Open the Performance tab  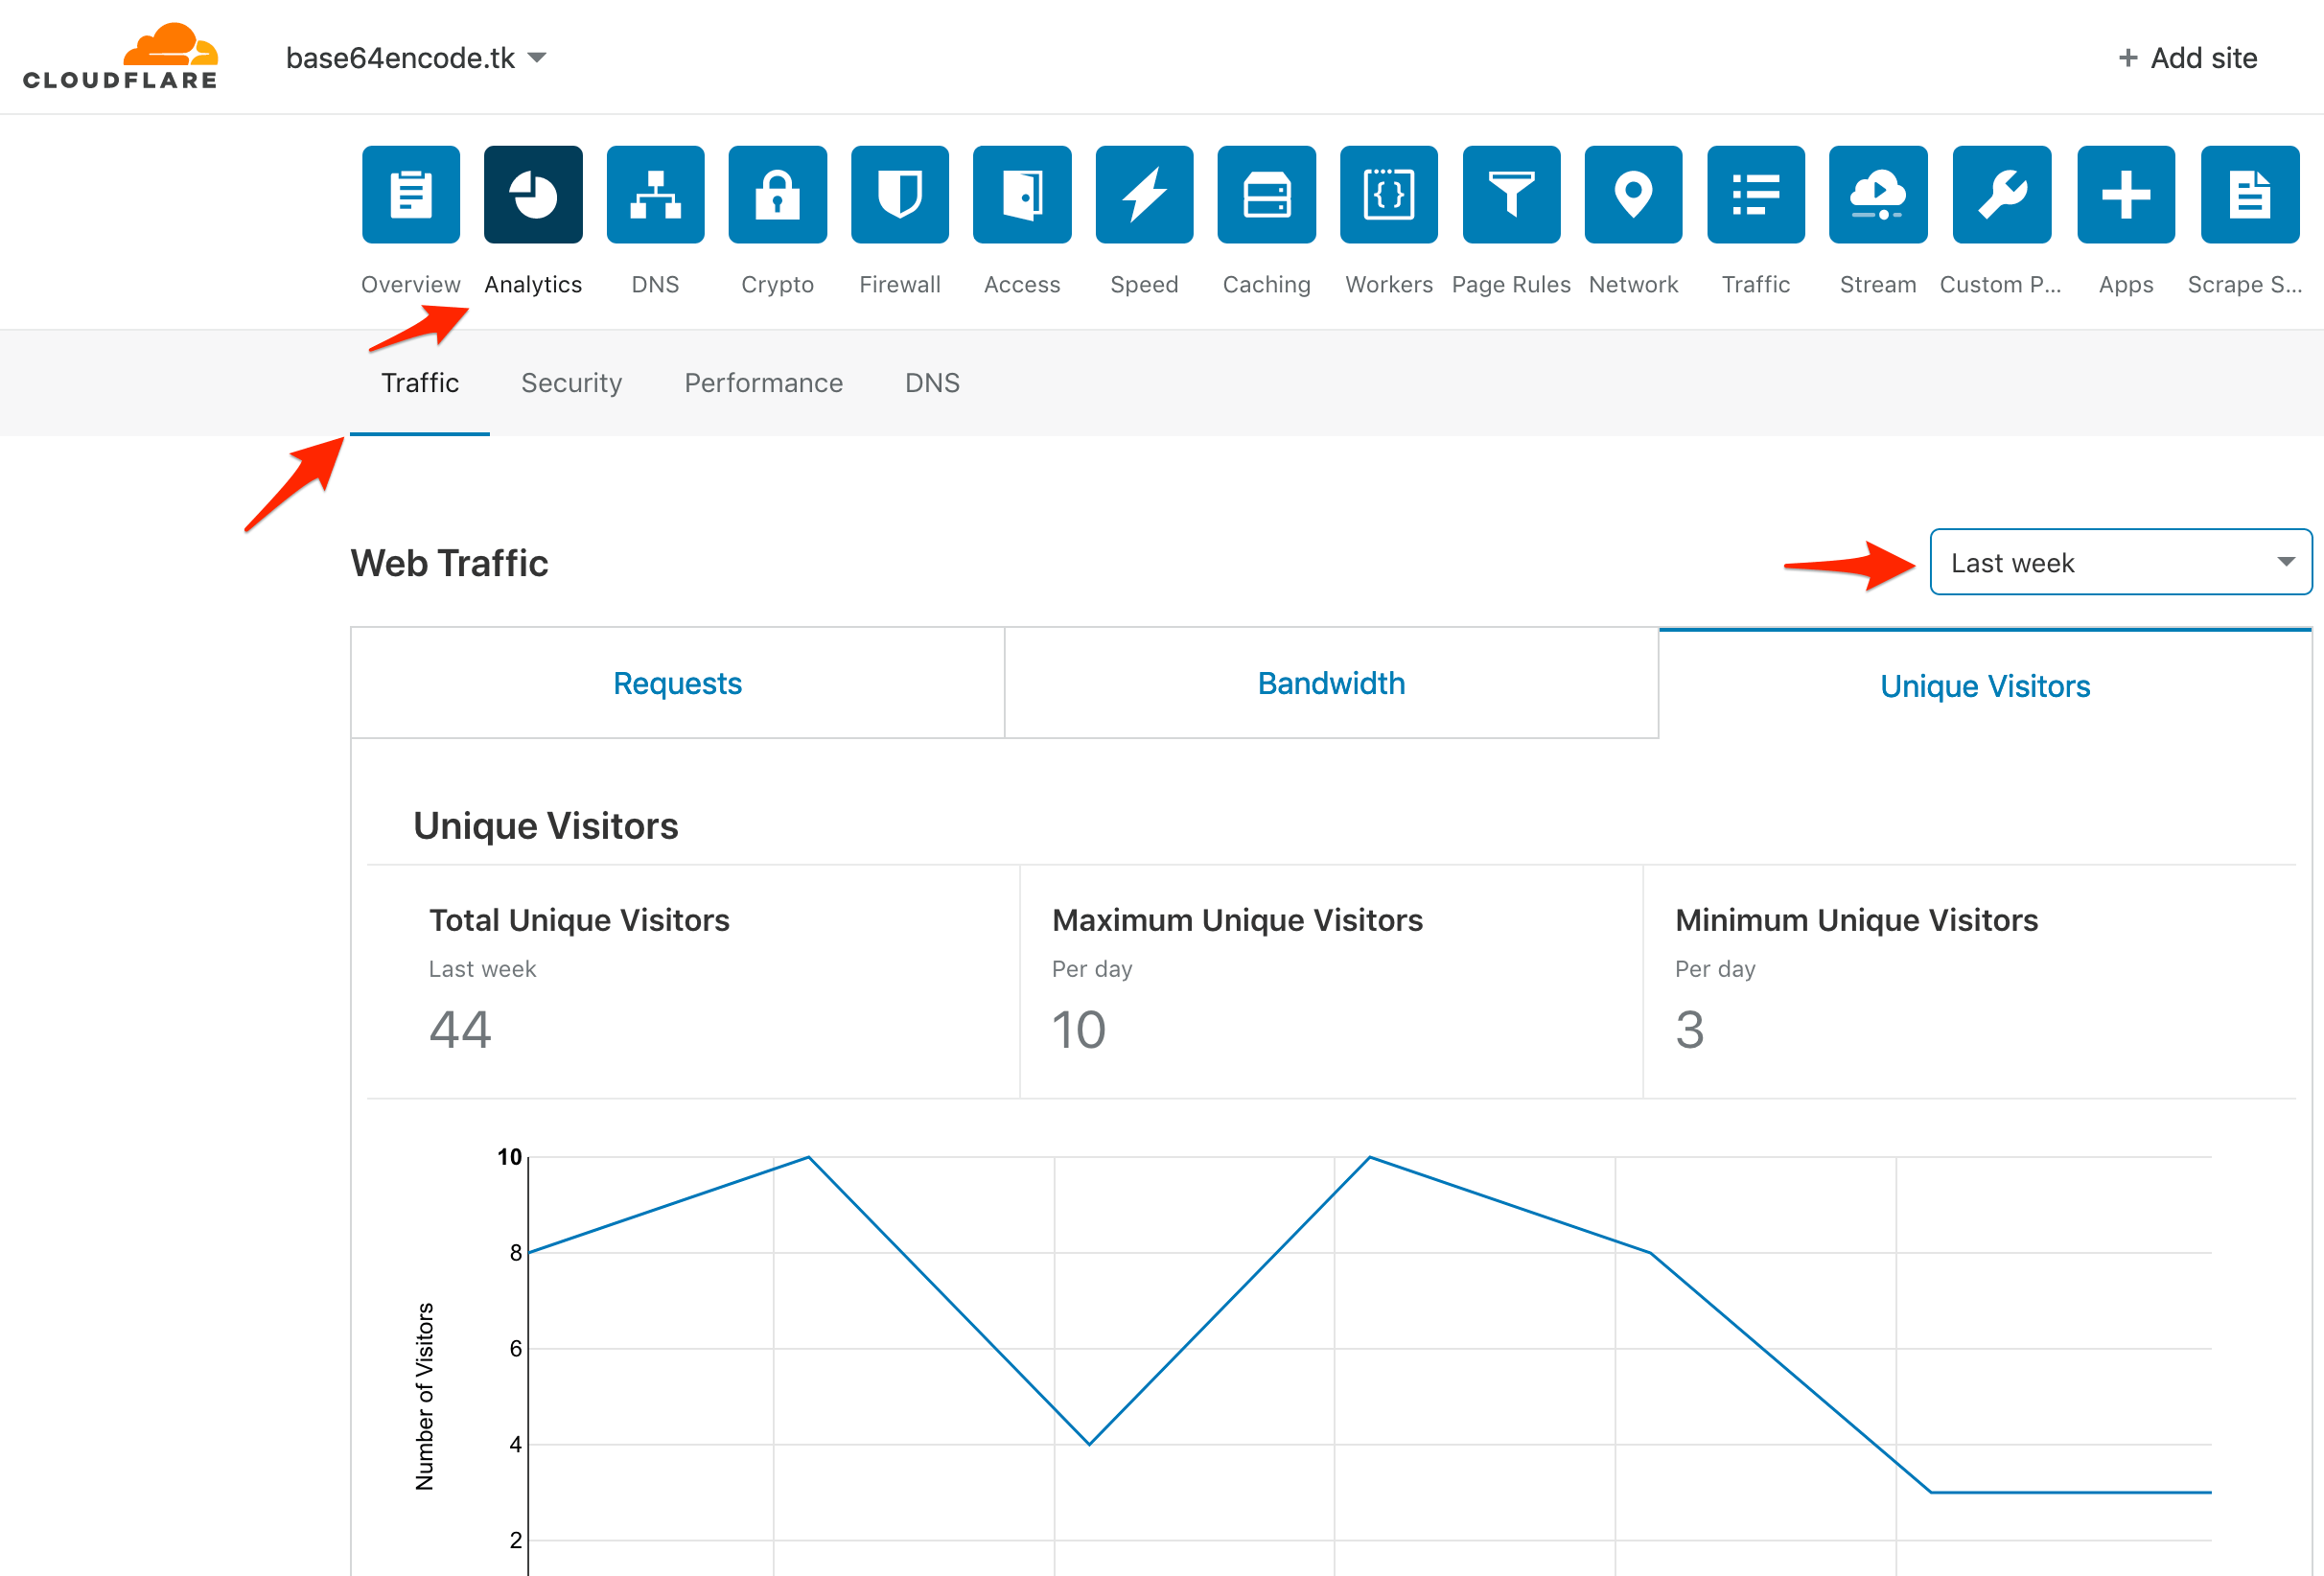763,383
